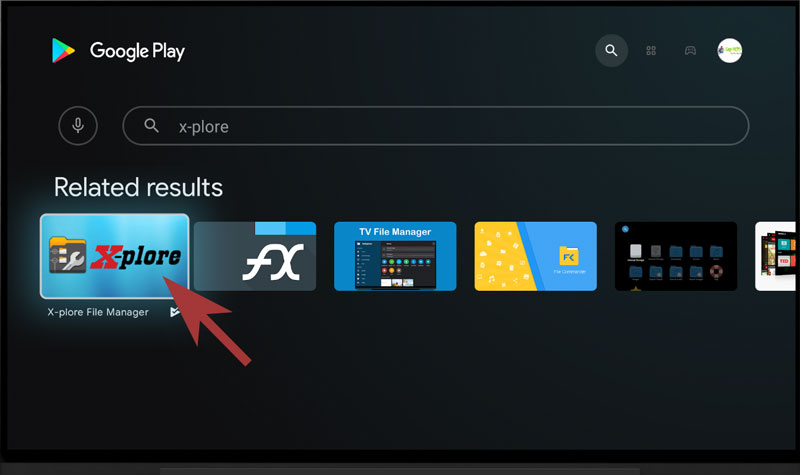The height and width of the screenshot is (475, 800).
Task: Open the TV File Manager card
Action: [x=395, y=256]
